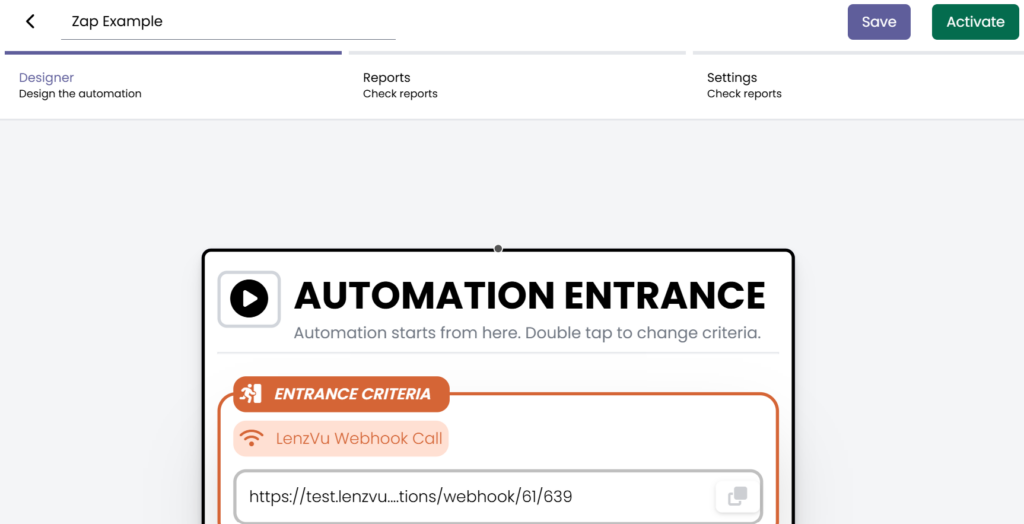
Task: Click the gray bar above Reports
Action: 517,53
